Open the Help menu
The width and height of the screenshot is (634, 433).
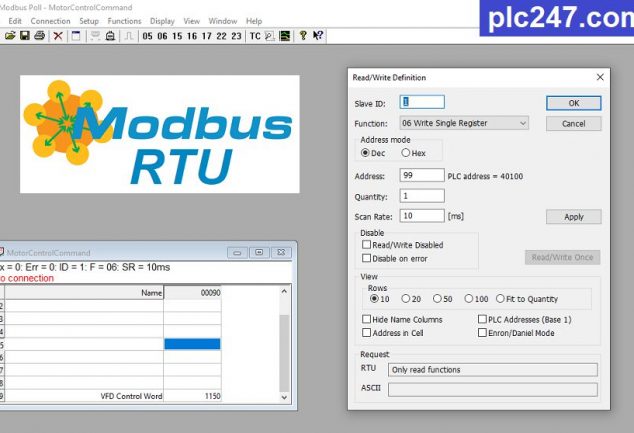coord(254,21)
